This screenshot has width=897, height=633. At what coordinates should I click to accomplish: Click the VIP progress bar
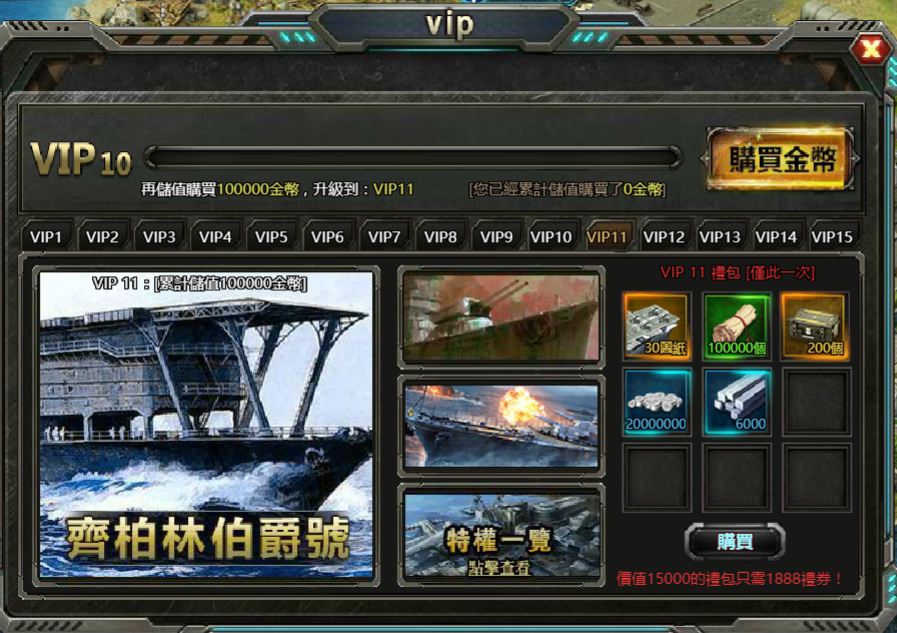[x=413, y=157]
